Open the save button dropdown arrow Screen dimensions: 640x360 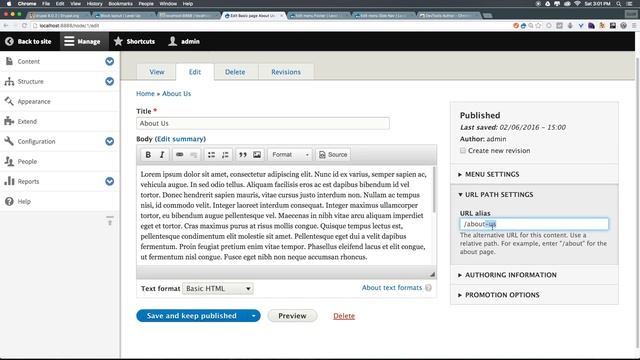coord(253,316)
